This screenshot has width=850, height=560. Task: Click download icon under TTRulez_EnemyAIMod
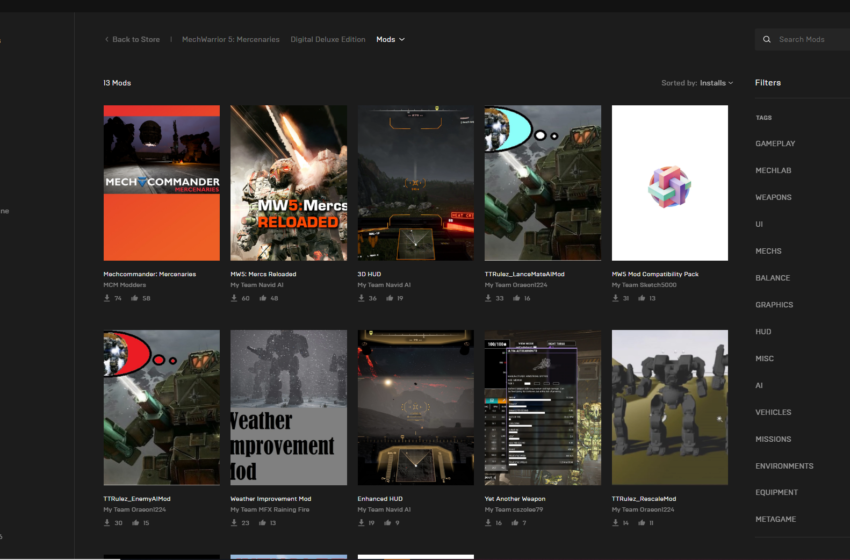pos(107,523)
